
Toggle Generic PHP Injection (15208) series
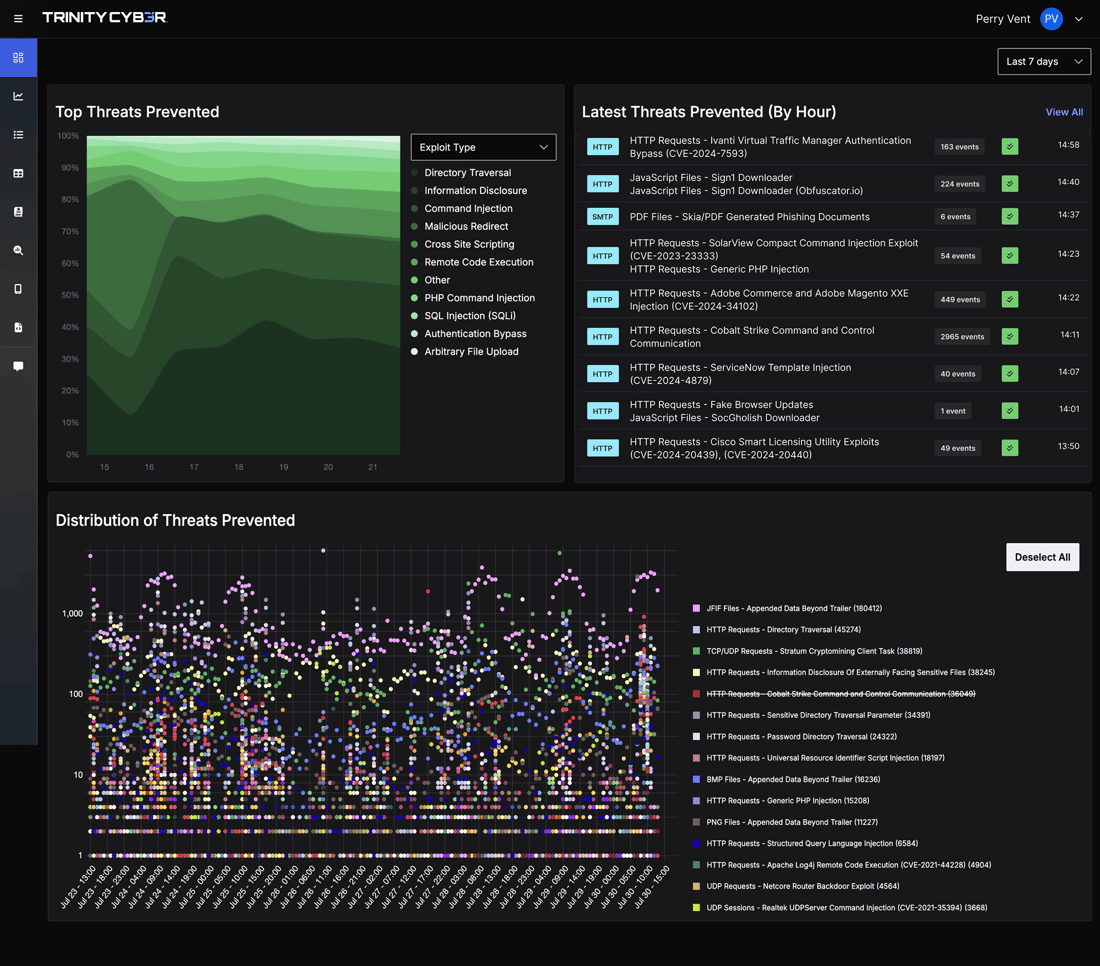click(781, 800)
